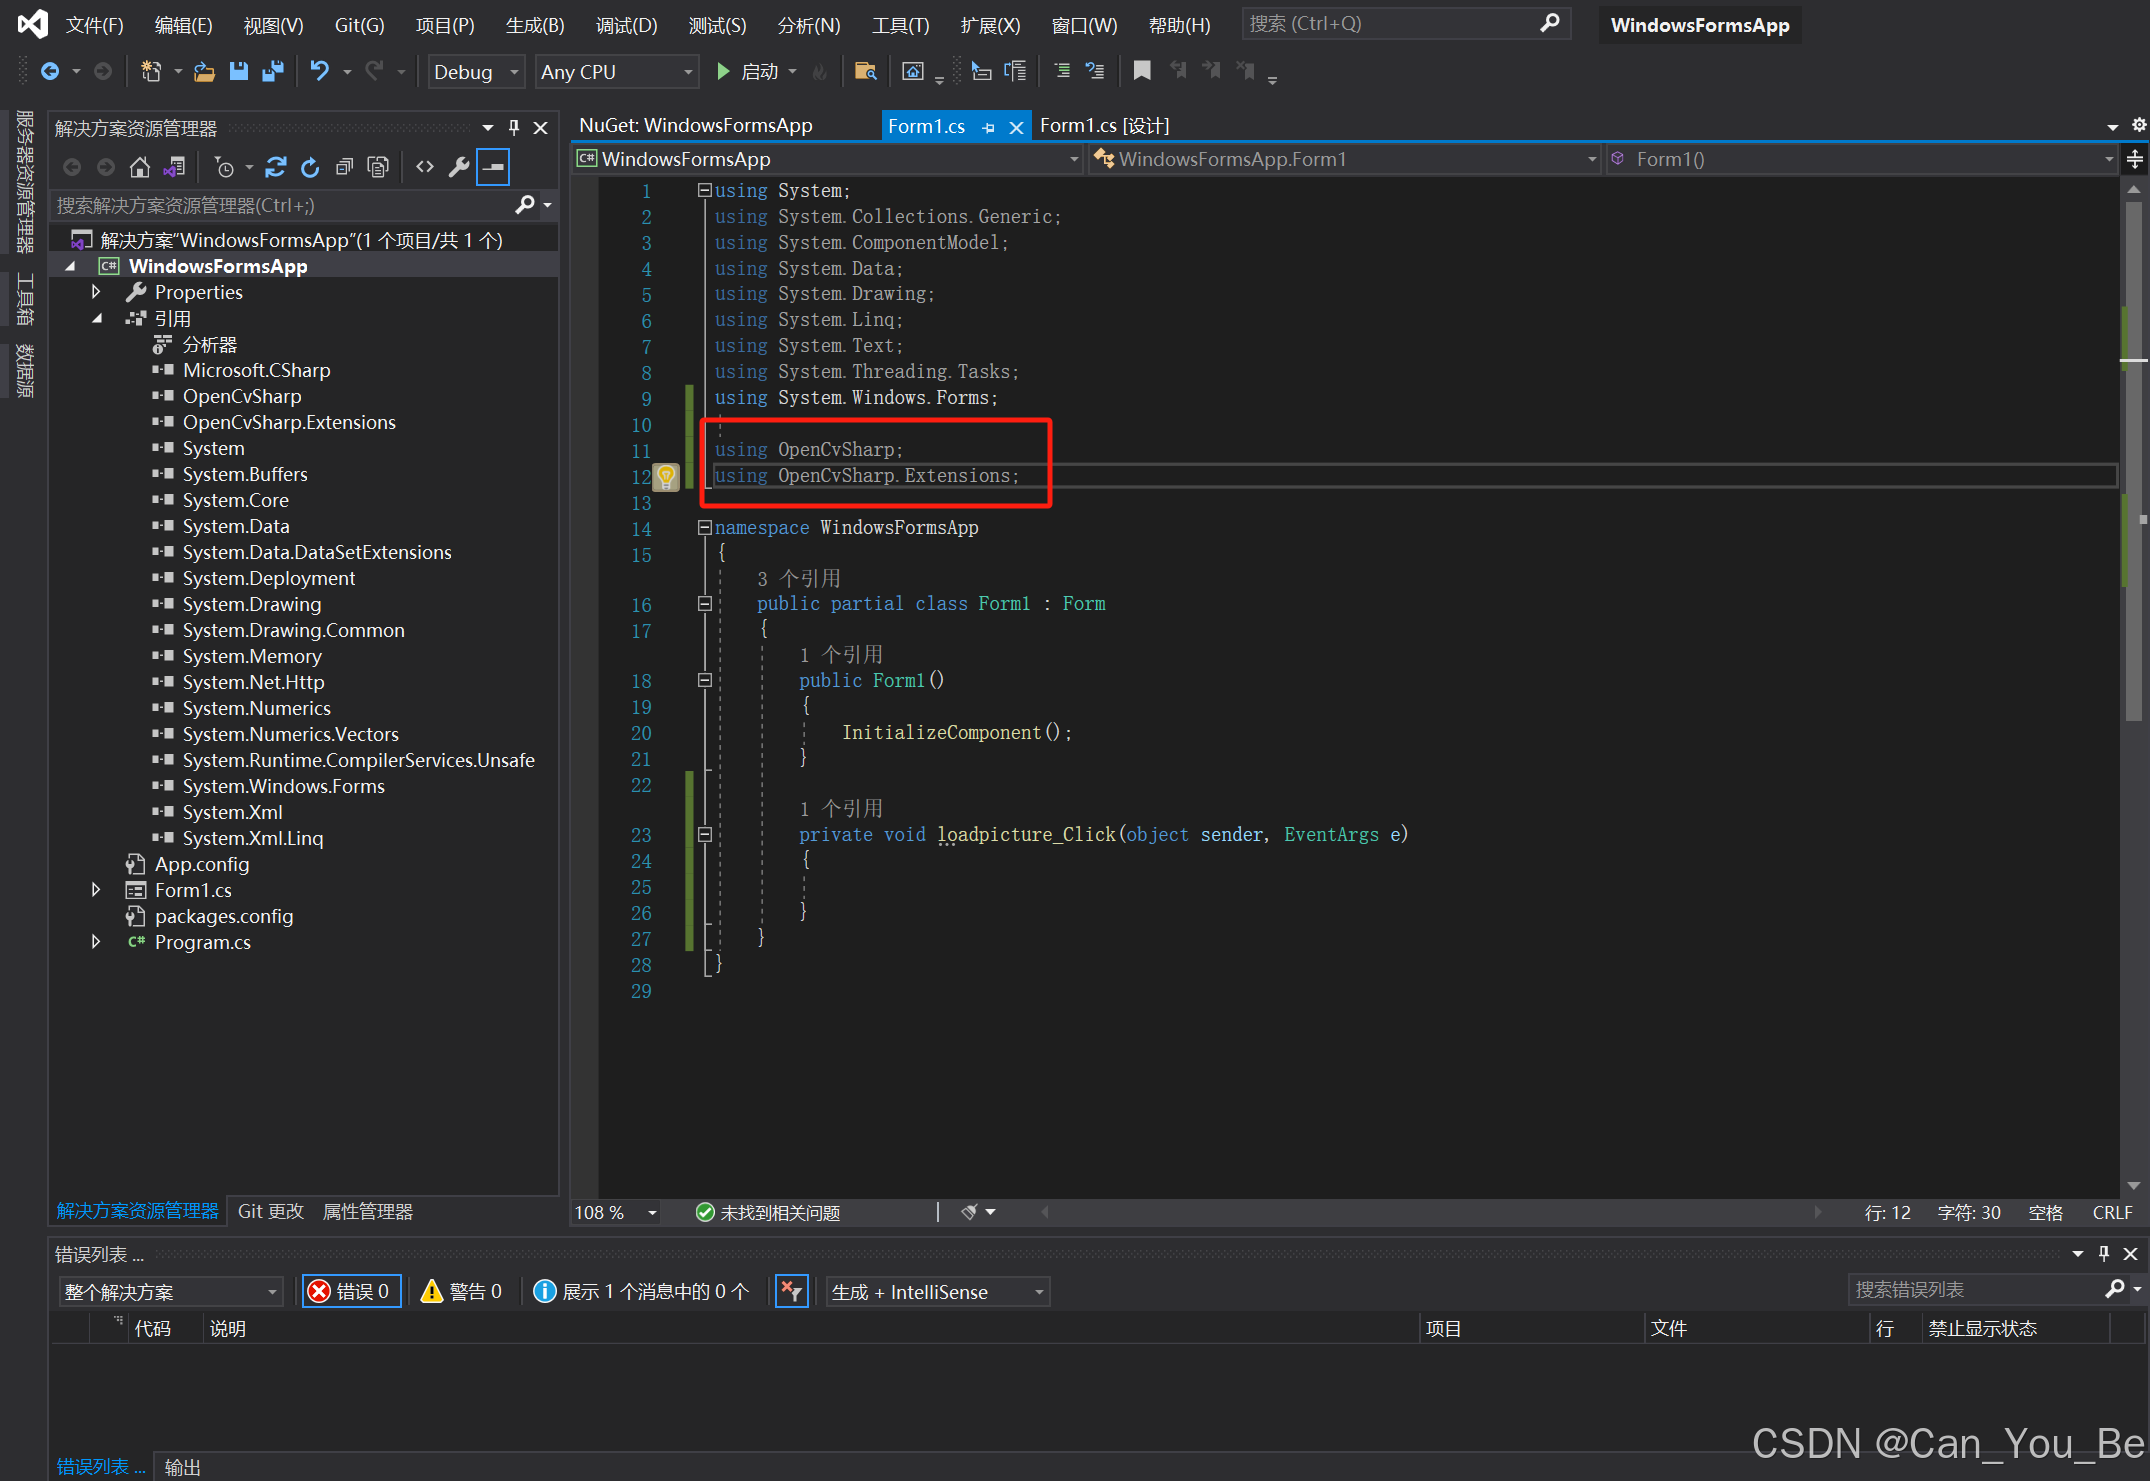Open the new project toolbar icon
Image resolution: width=2150 pixels, height=1481 pixels.
coord(150,71)
